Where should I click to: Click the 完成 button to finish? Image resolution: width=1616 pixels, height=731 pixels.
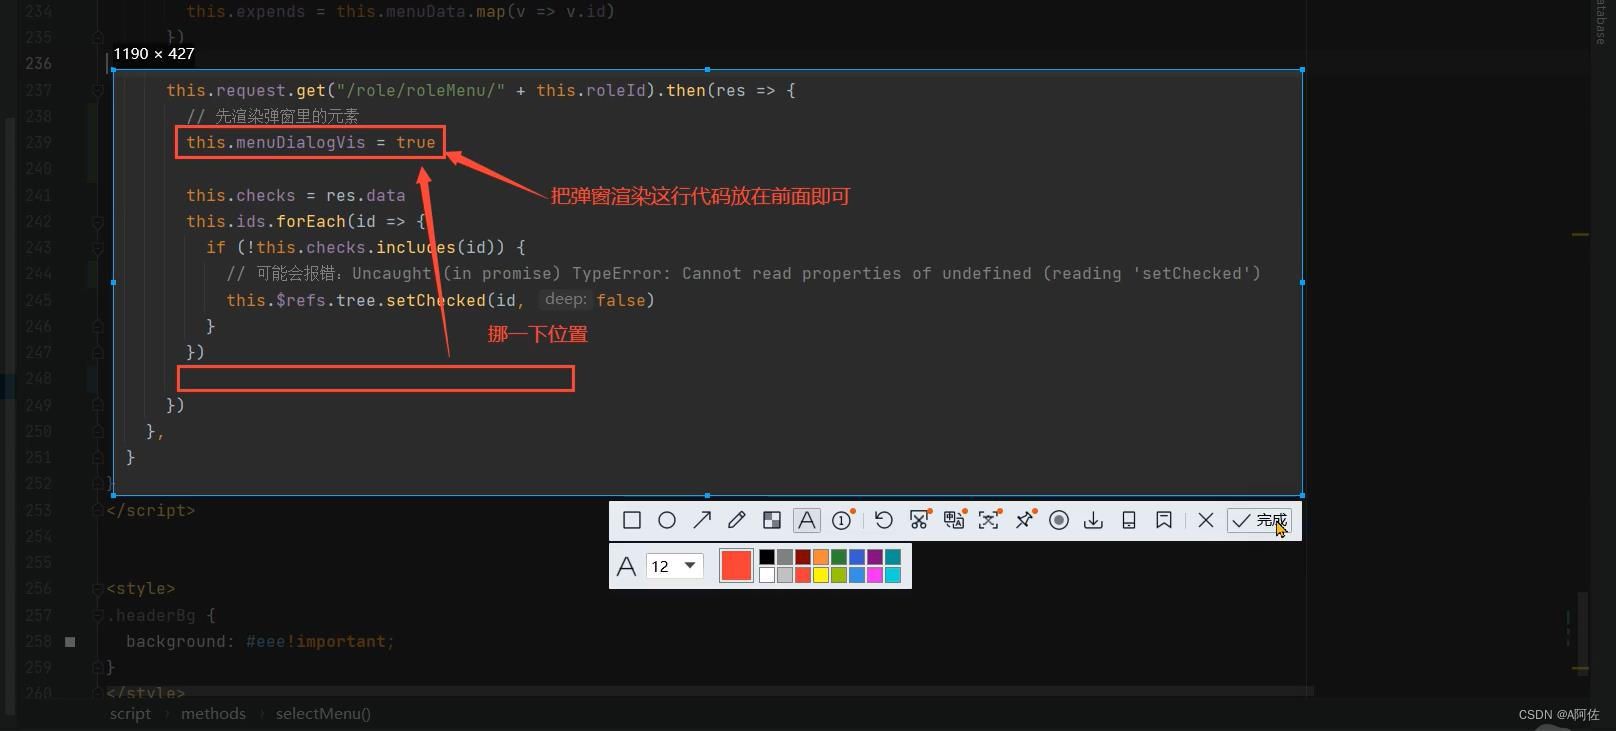1260,520
